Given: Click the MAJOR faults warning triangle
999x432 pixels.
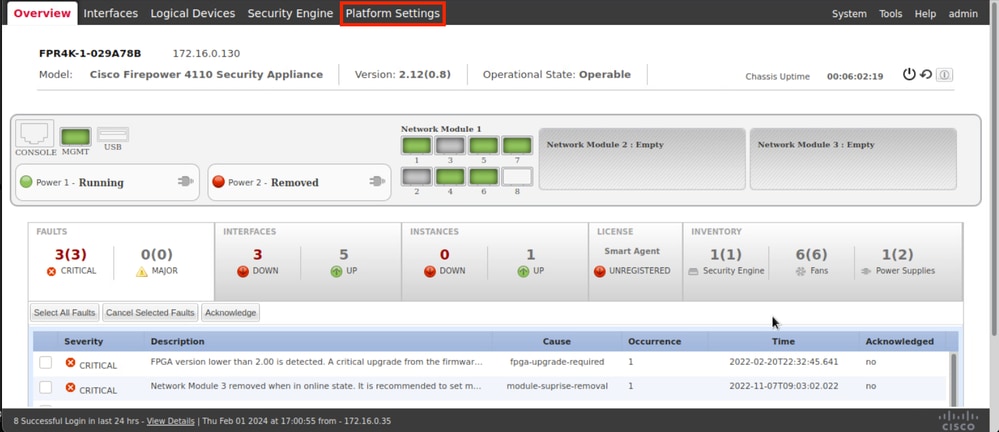Looking at the screenshot, I should tap(141, 271).
